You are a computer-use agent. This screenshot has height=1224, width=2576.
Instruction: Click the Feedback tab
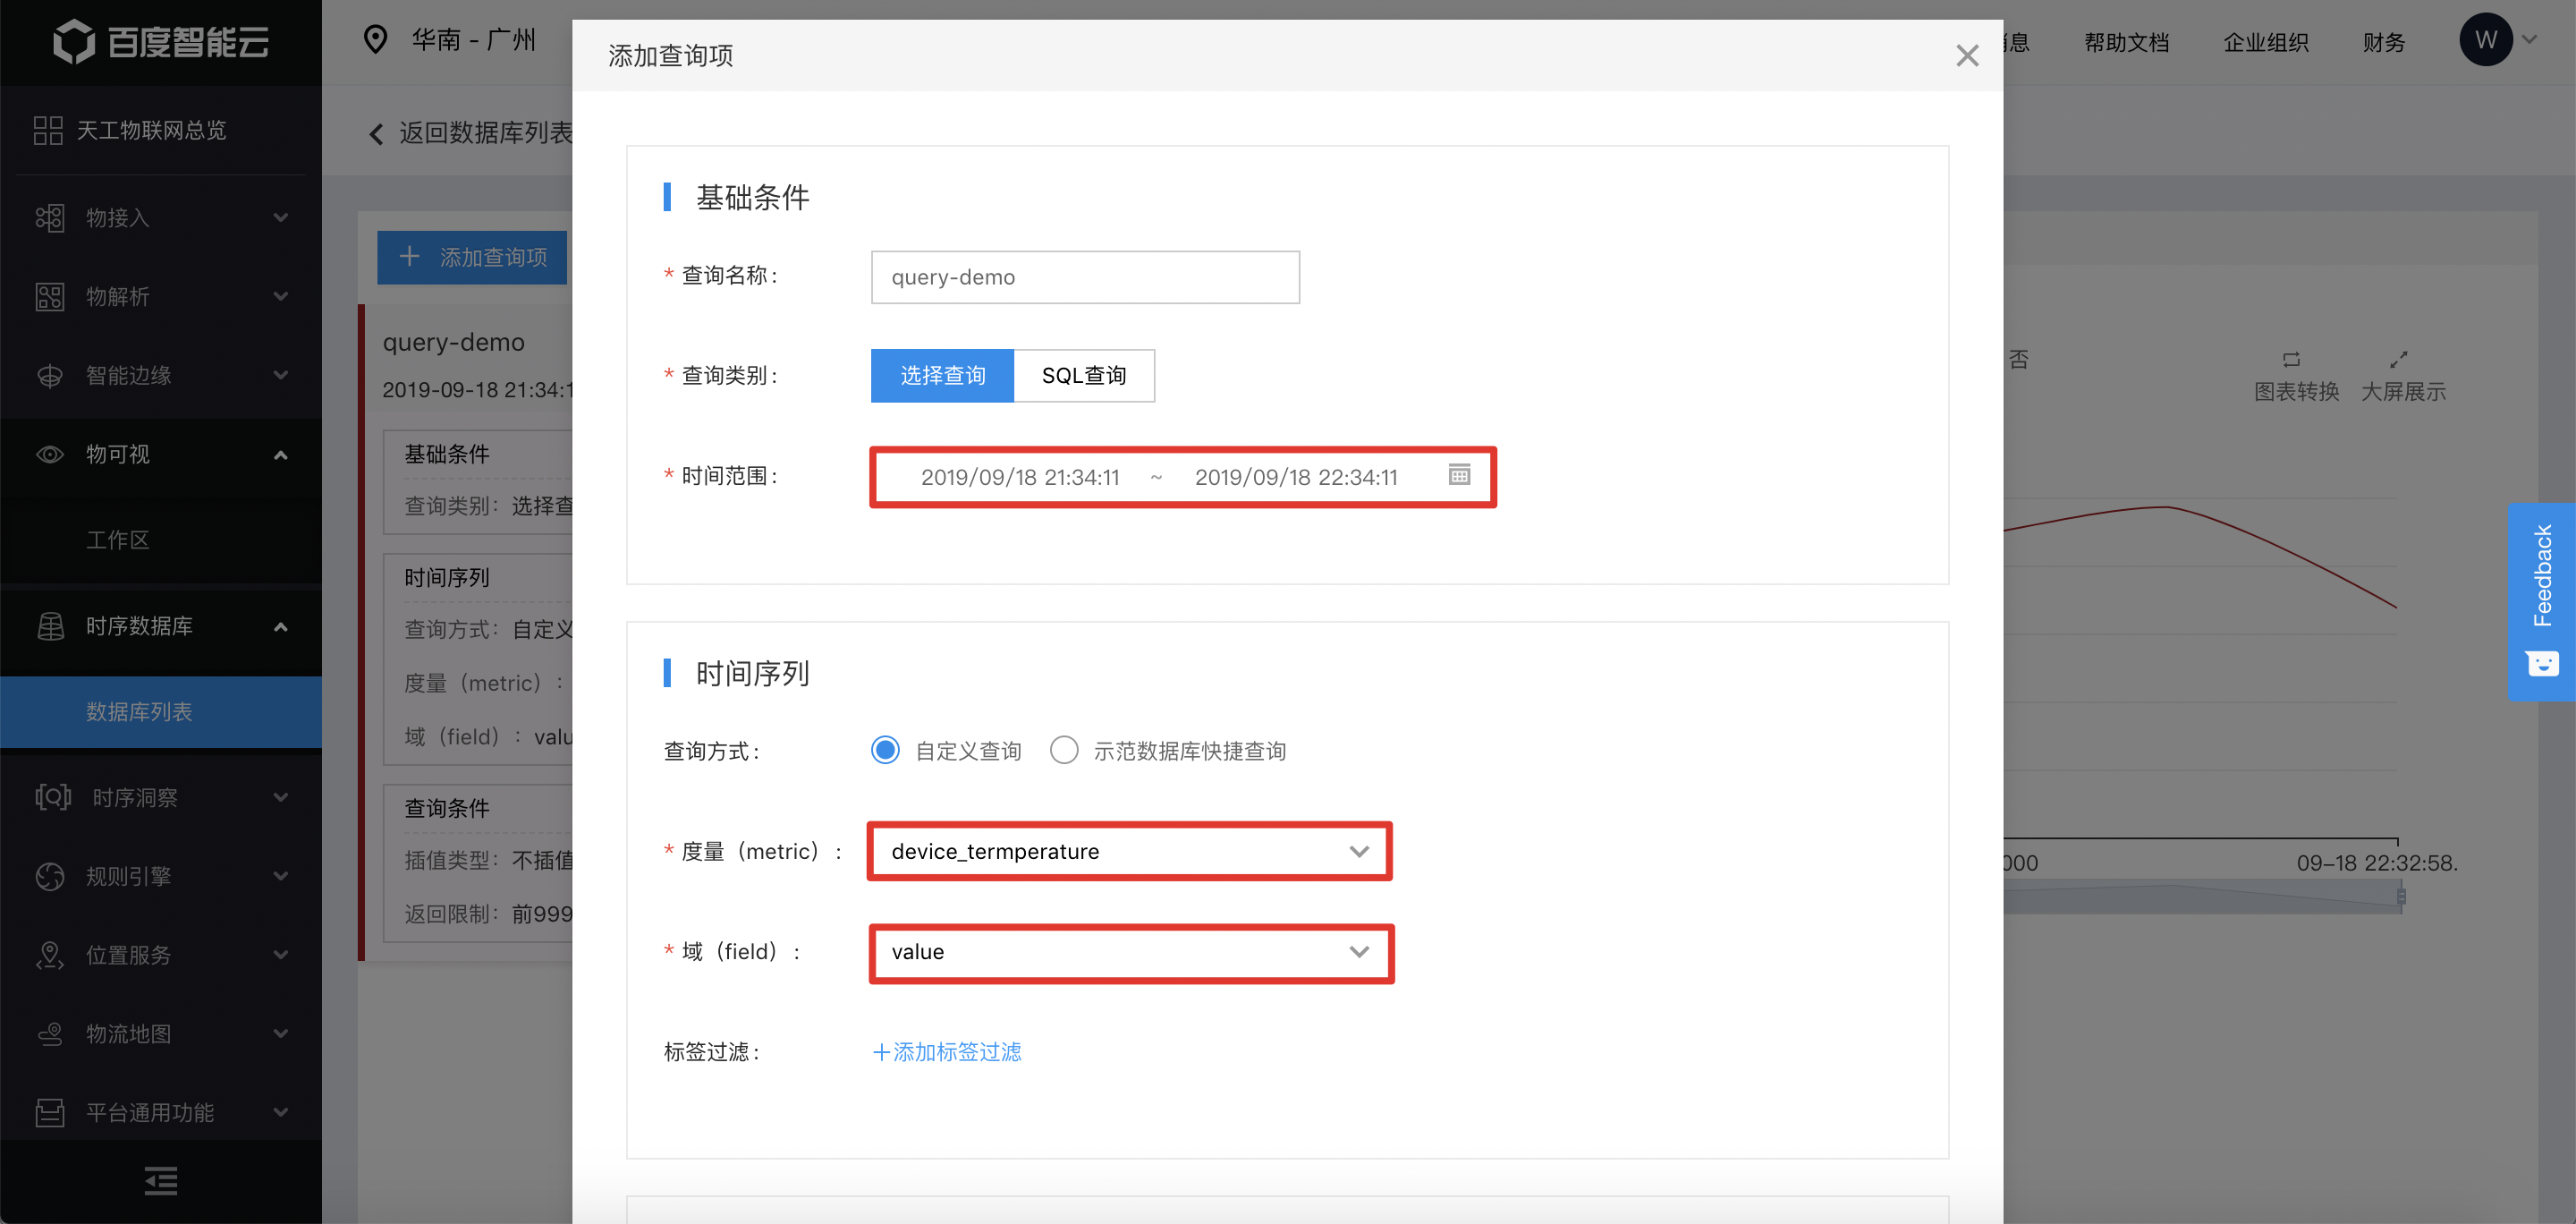click(x=2541, y=601)
